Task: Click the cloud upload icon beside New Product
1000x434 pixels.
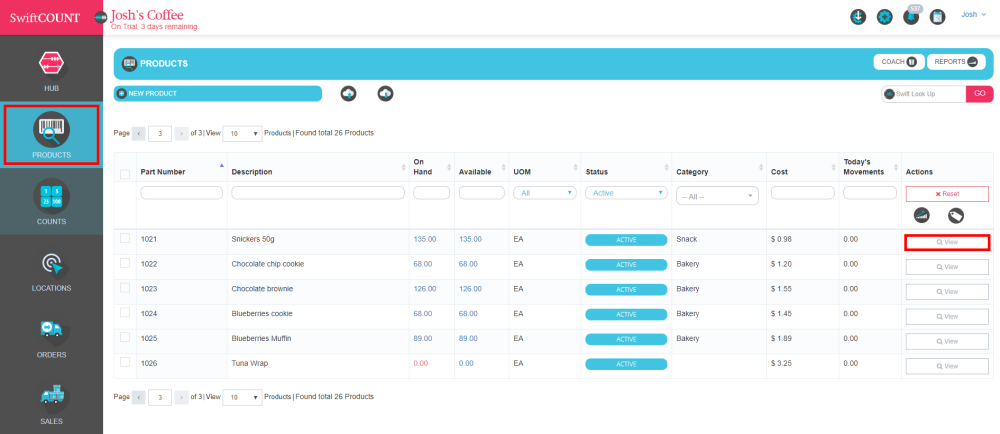Action: click(349, 94)
